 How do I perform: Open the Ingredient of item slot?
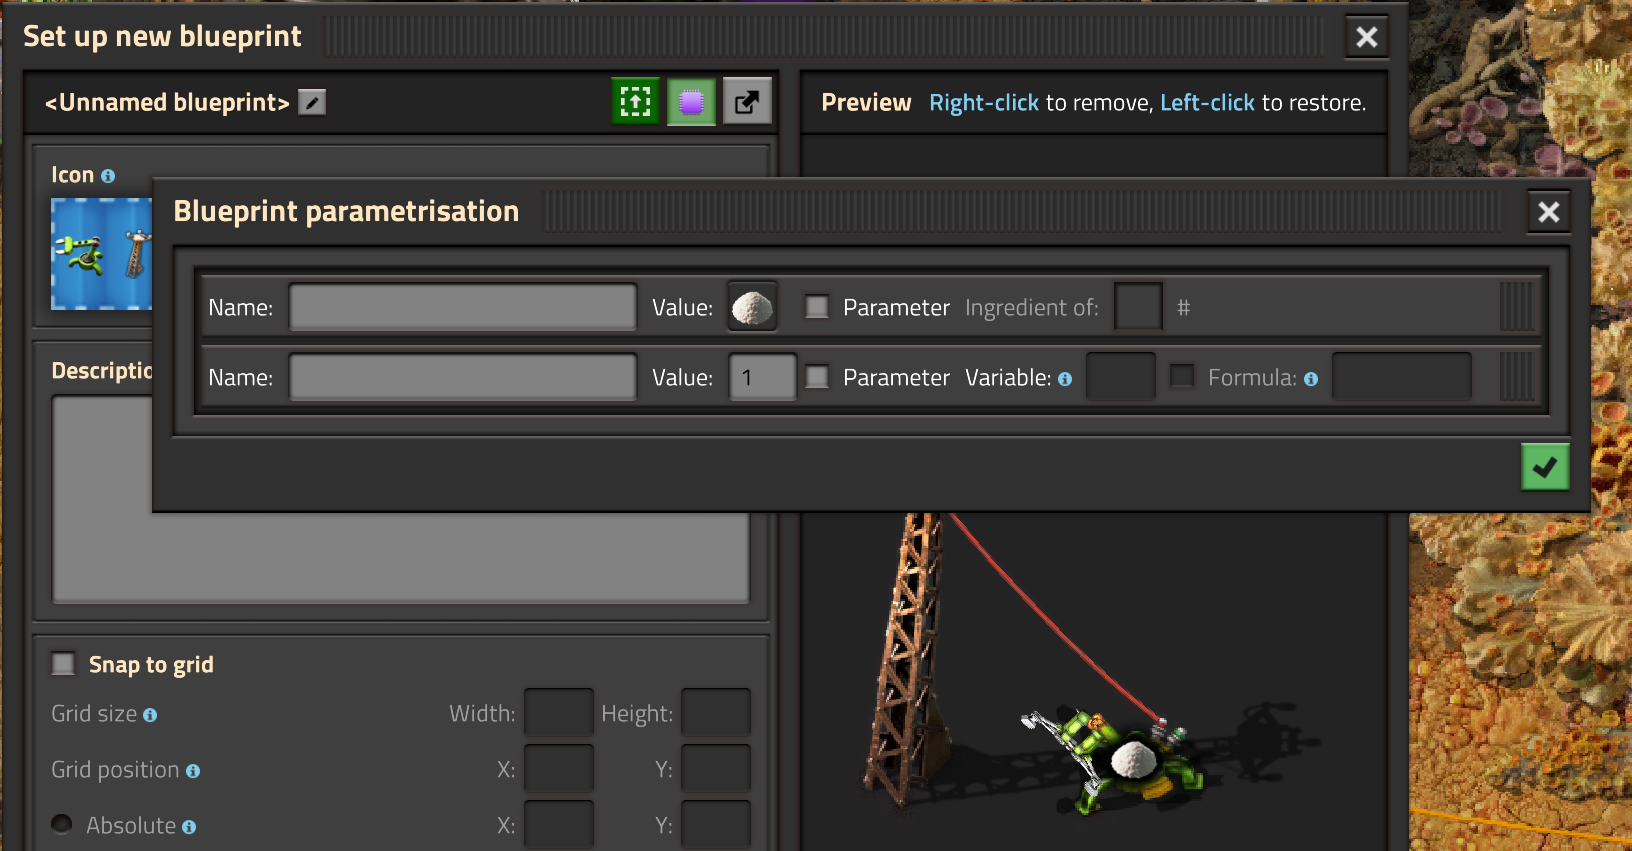pos(1138,307)
